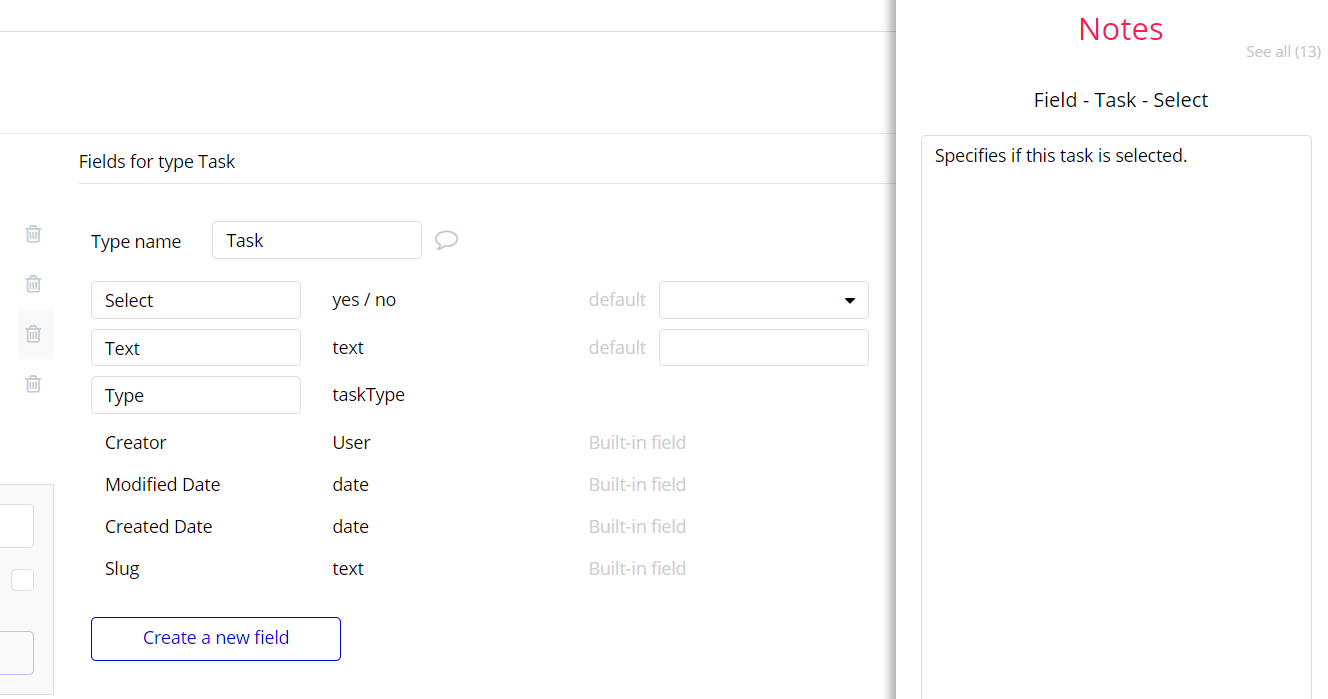Click the second trash icon from top
The width and height of the screenshot is (1328, 699).
tap(33, 284)
